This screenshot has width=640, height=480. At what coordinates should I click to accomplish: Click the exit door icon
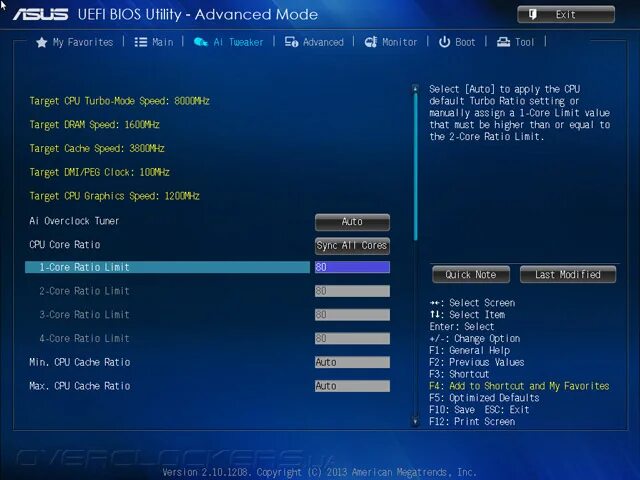(532, 15)
